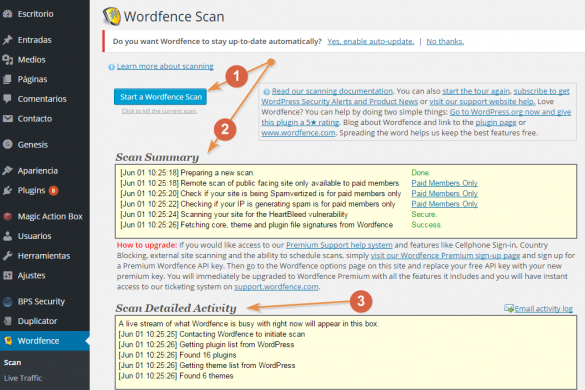This screenshot has width=585, height=390.
Task: Click the Duplicator icon in sidebar
Action: click(7, 321)
